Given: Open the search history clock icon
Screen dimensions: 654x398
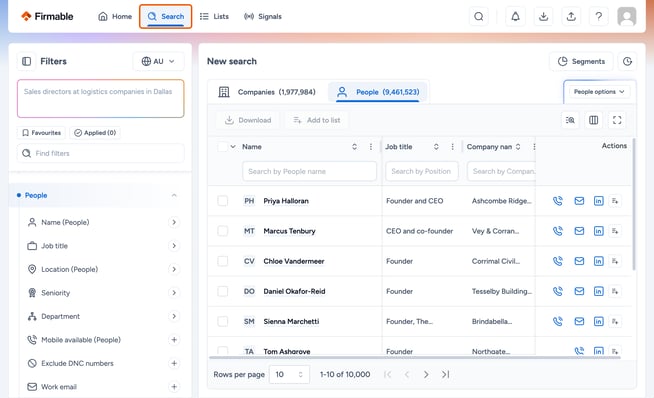Looking at the screenshot, I should 627,61.
